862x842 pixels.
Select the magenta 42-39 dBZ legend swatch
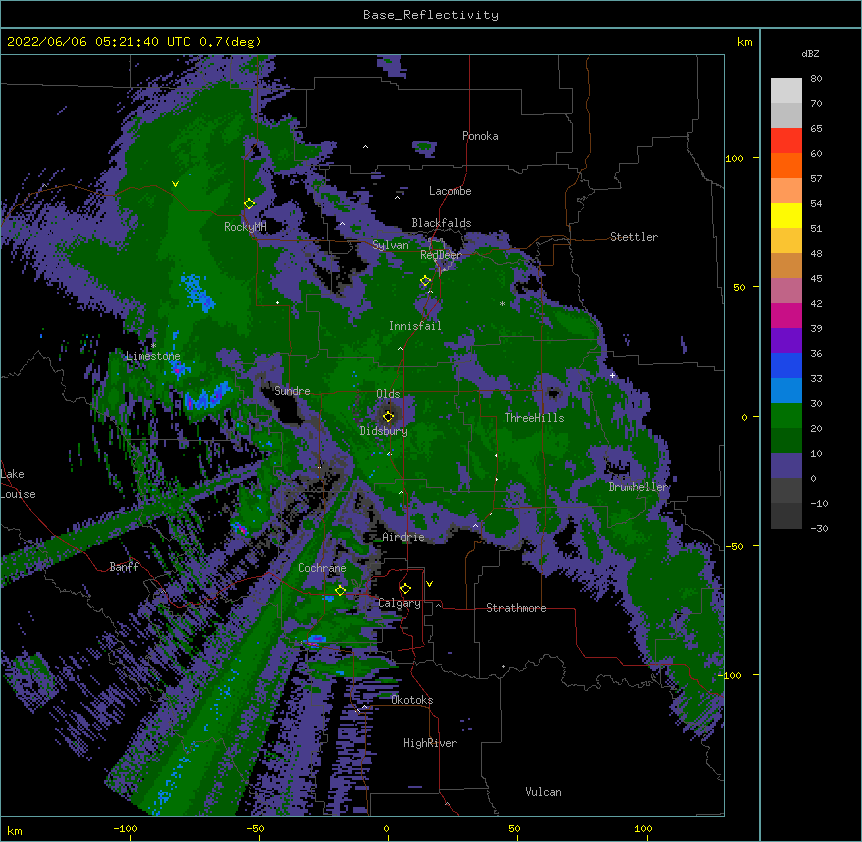click(x=786, y=315)
